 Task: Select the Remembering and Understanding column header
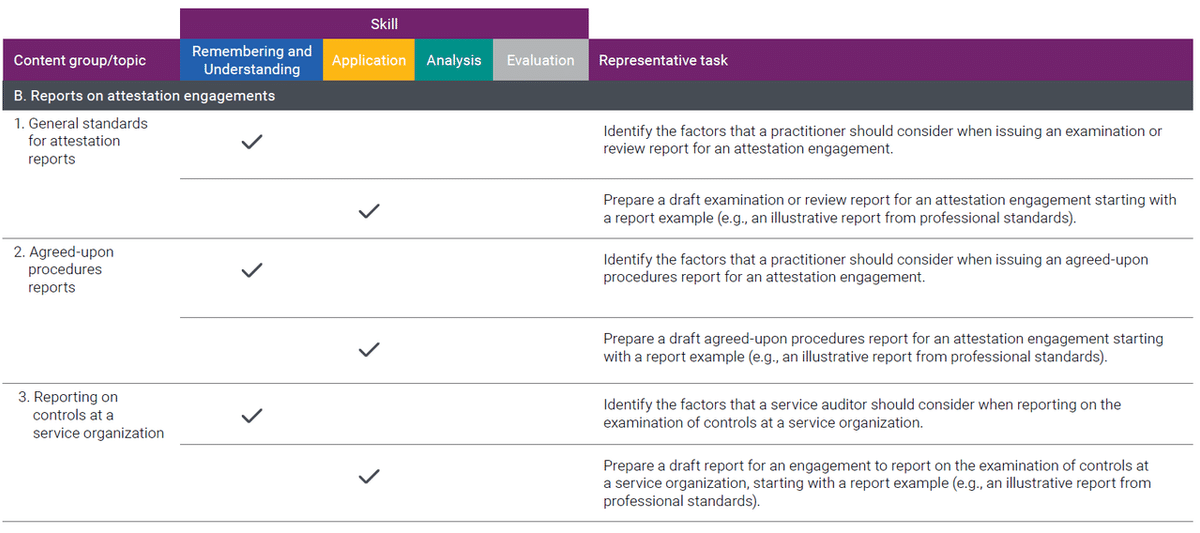tap(252, 60)
